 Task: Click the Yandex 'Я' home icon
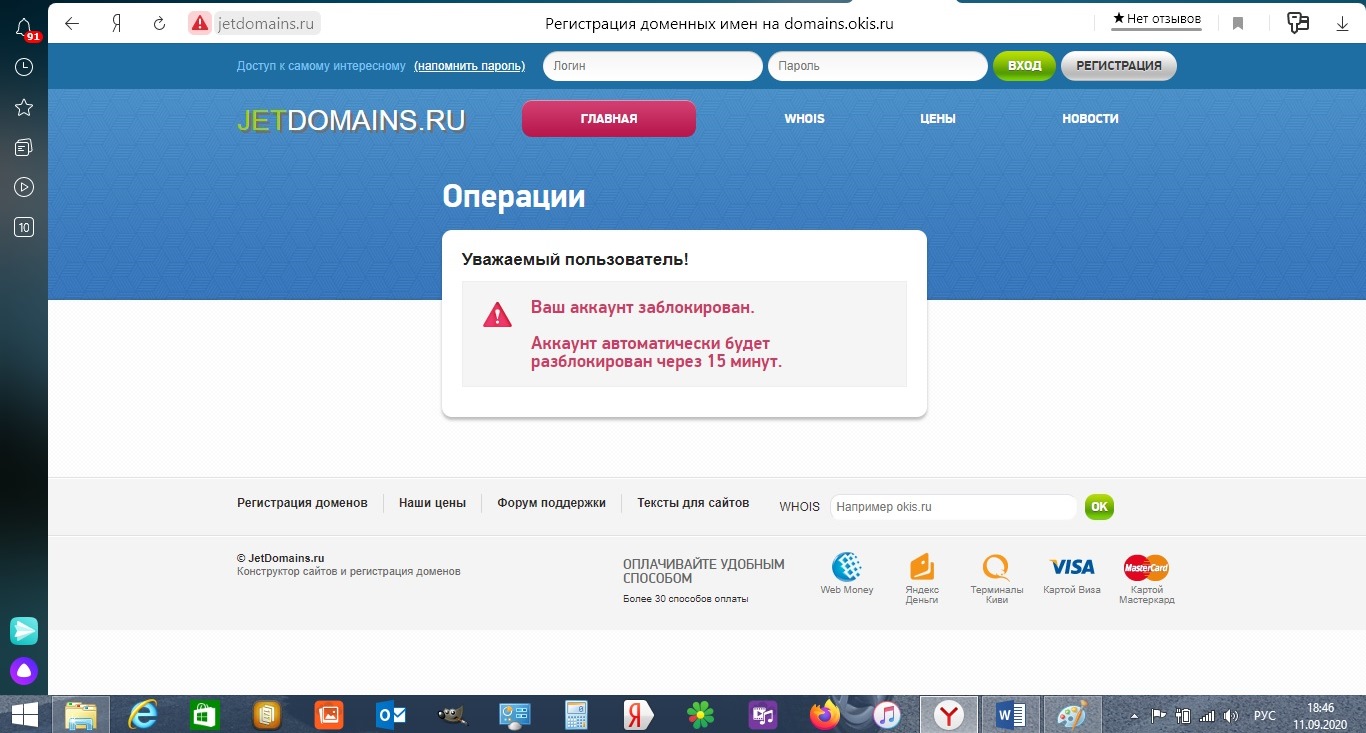point(117,23)
